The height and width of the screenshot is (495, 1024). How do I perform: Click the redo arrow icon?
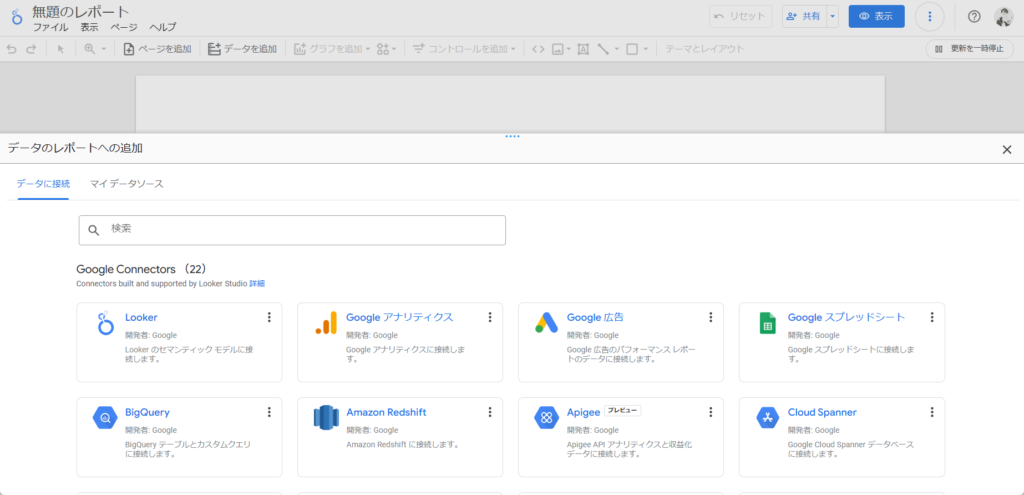(31, 49)
